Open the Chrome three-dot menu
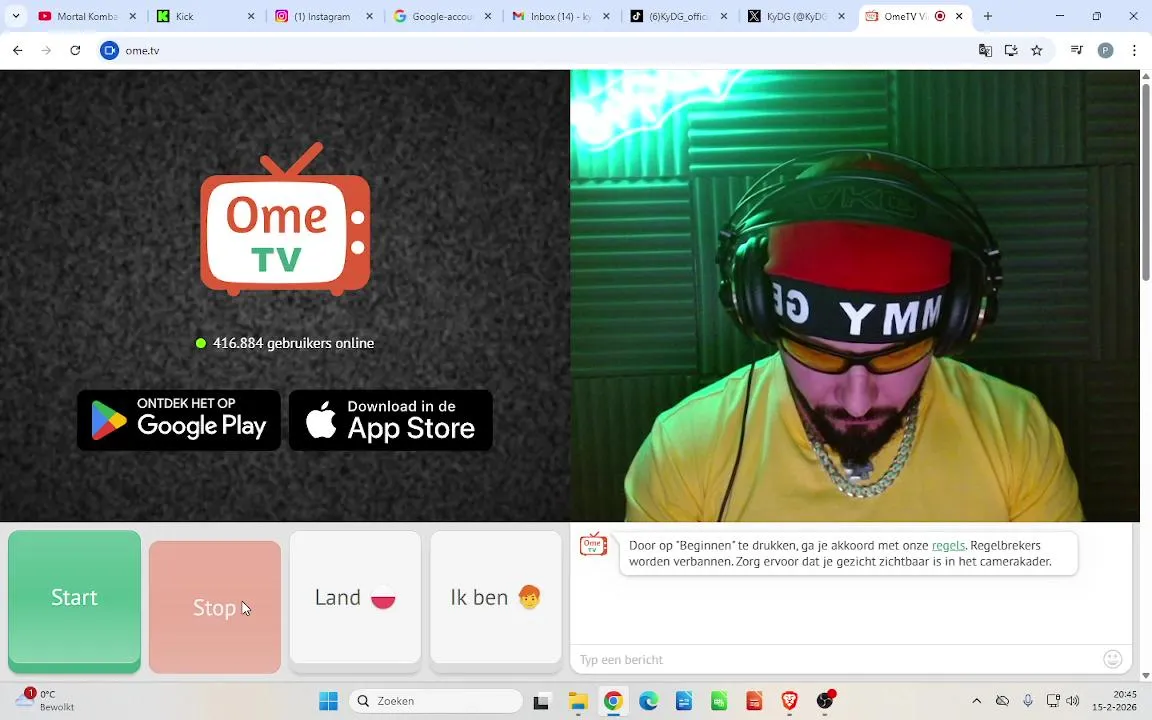Viewport: 1152px width, 720px height. pos(1134,50)
